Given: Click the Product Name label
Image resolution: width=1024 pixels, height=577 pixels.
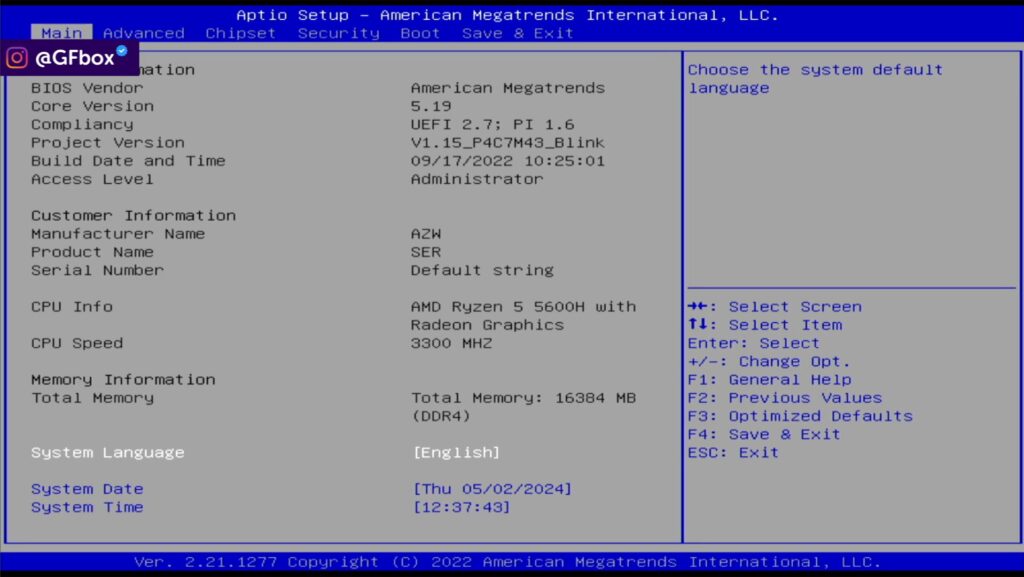Looking at the screenshot, I should pos(92,252).
